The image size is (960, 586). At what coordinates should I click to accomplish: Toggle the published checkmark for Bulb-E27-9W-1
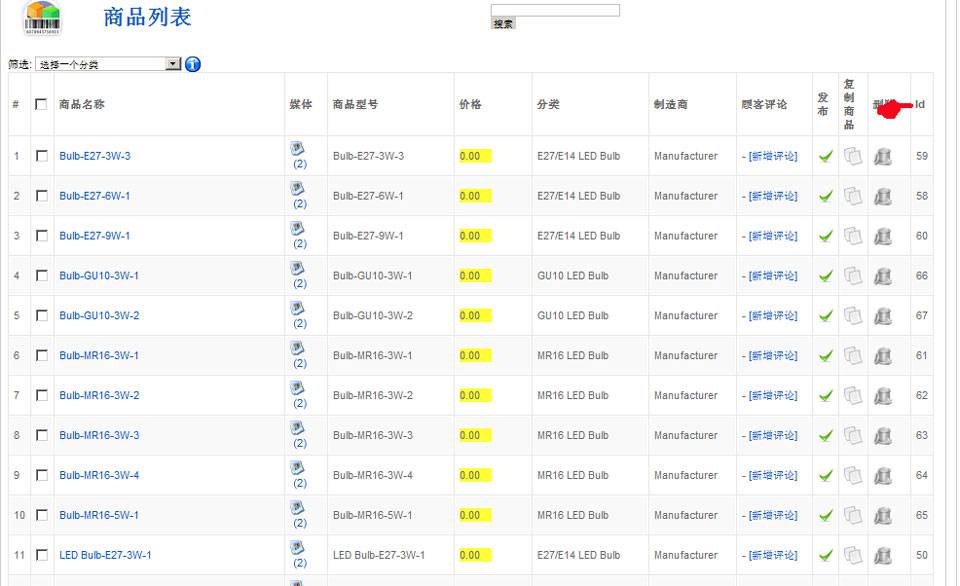click(x=825, y=236)
